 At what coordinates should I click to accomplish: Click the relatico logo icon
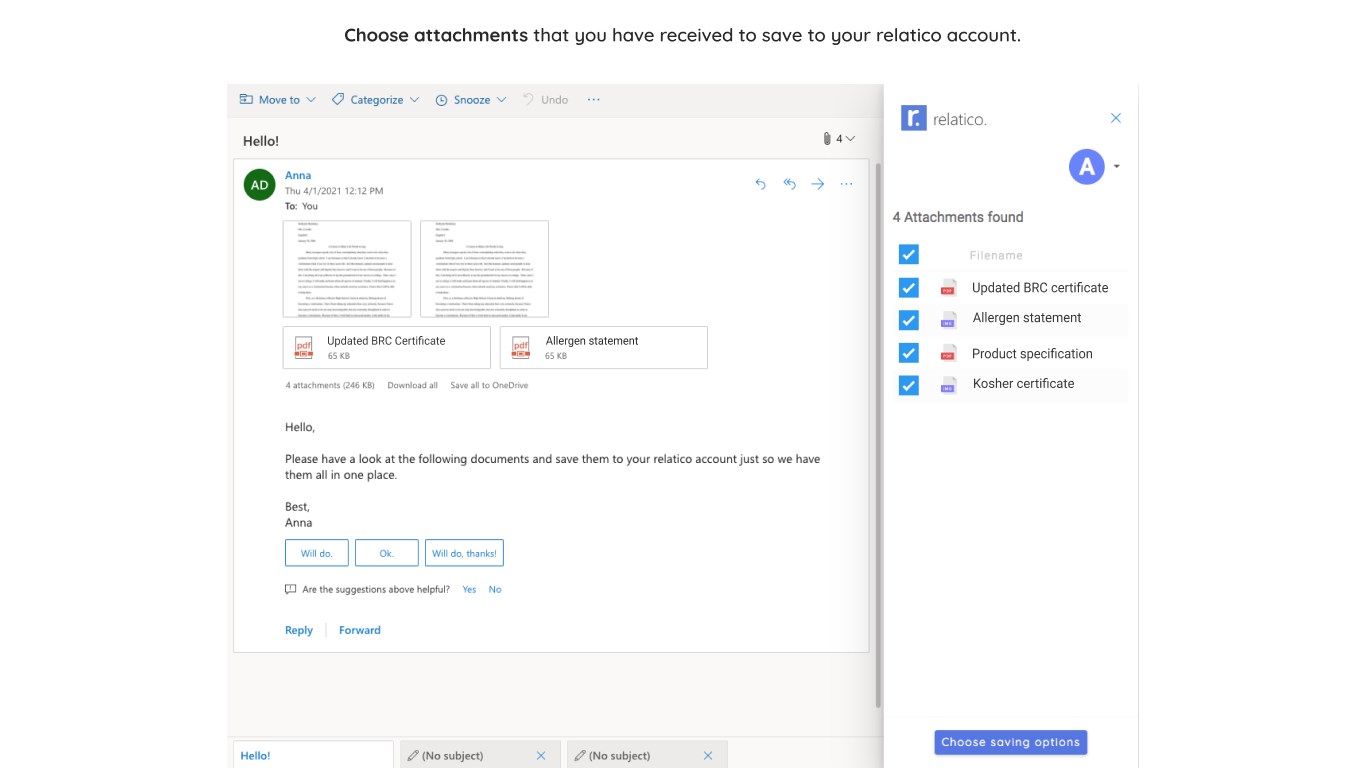[x=914, y=118]
